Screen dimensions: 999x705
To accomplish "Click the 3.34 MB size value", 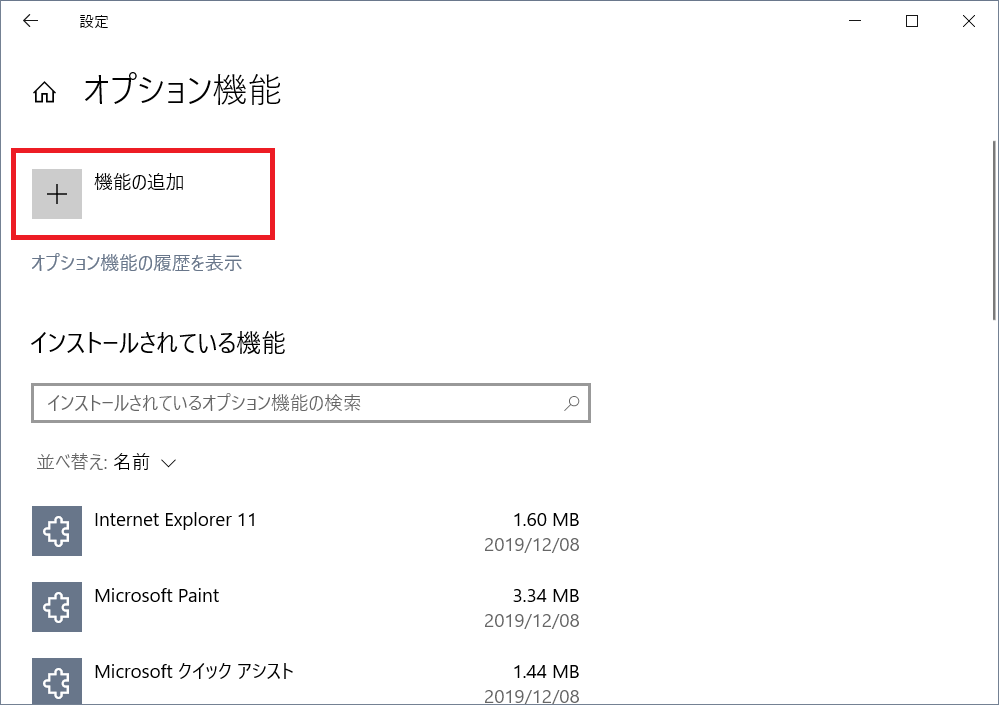I will pyautogui.click(x=546, y=595).
